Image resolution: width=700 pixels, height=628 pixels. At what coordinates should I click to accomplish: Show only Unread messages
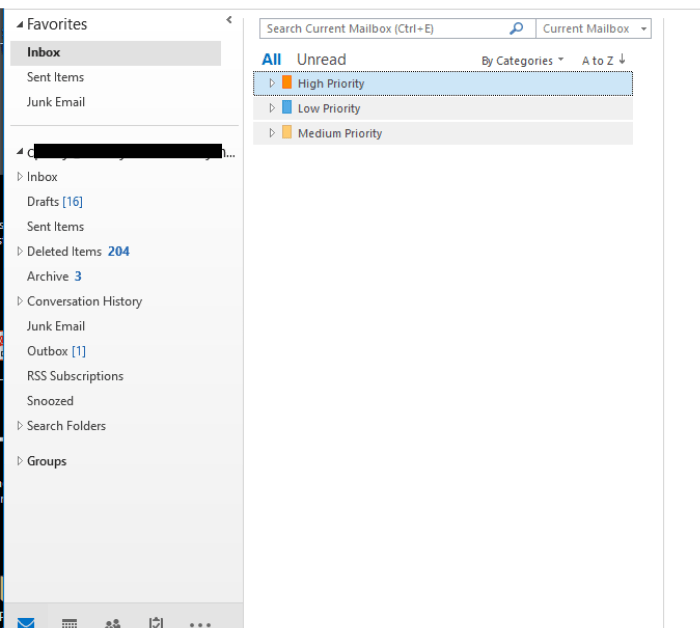321,60
